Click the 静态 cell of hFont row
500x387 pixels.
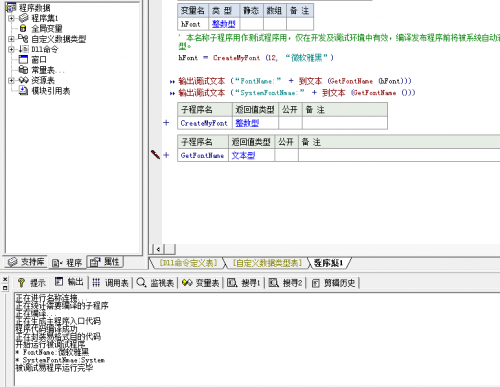pos(252,24)
